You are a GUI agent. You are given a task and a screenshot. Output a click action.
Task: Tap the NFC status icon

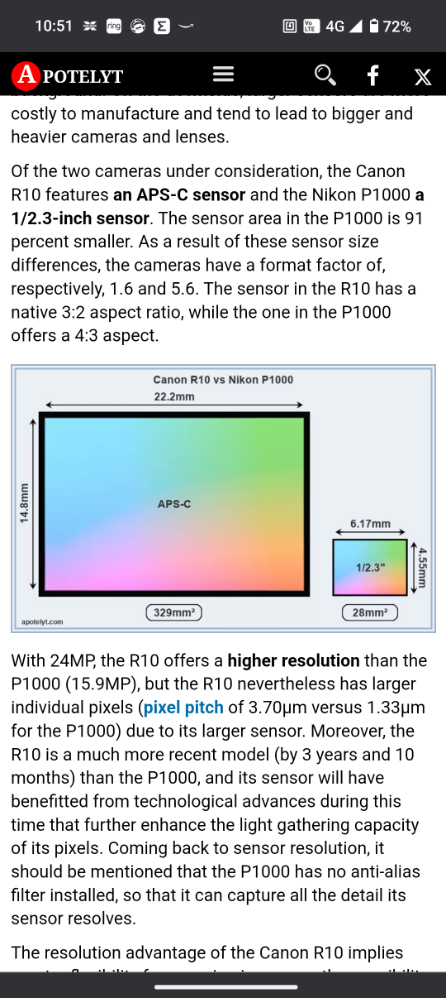click(289, 26)
